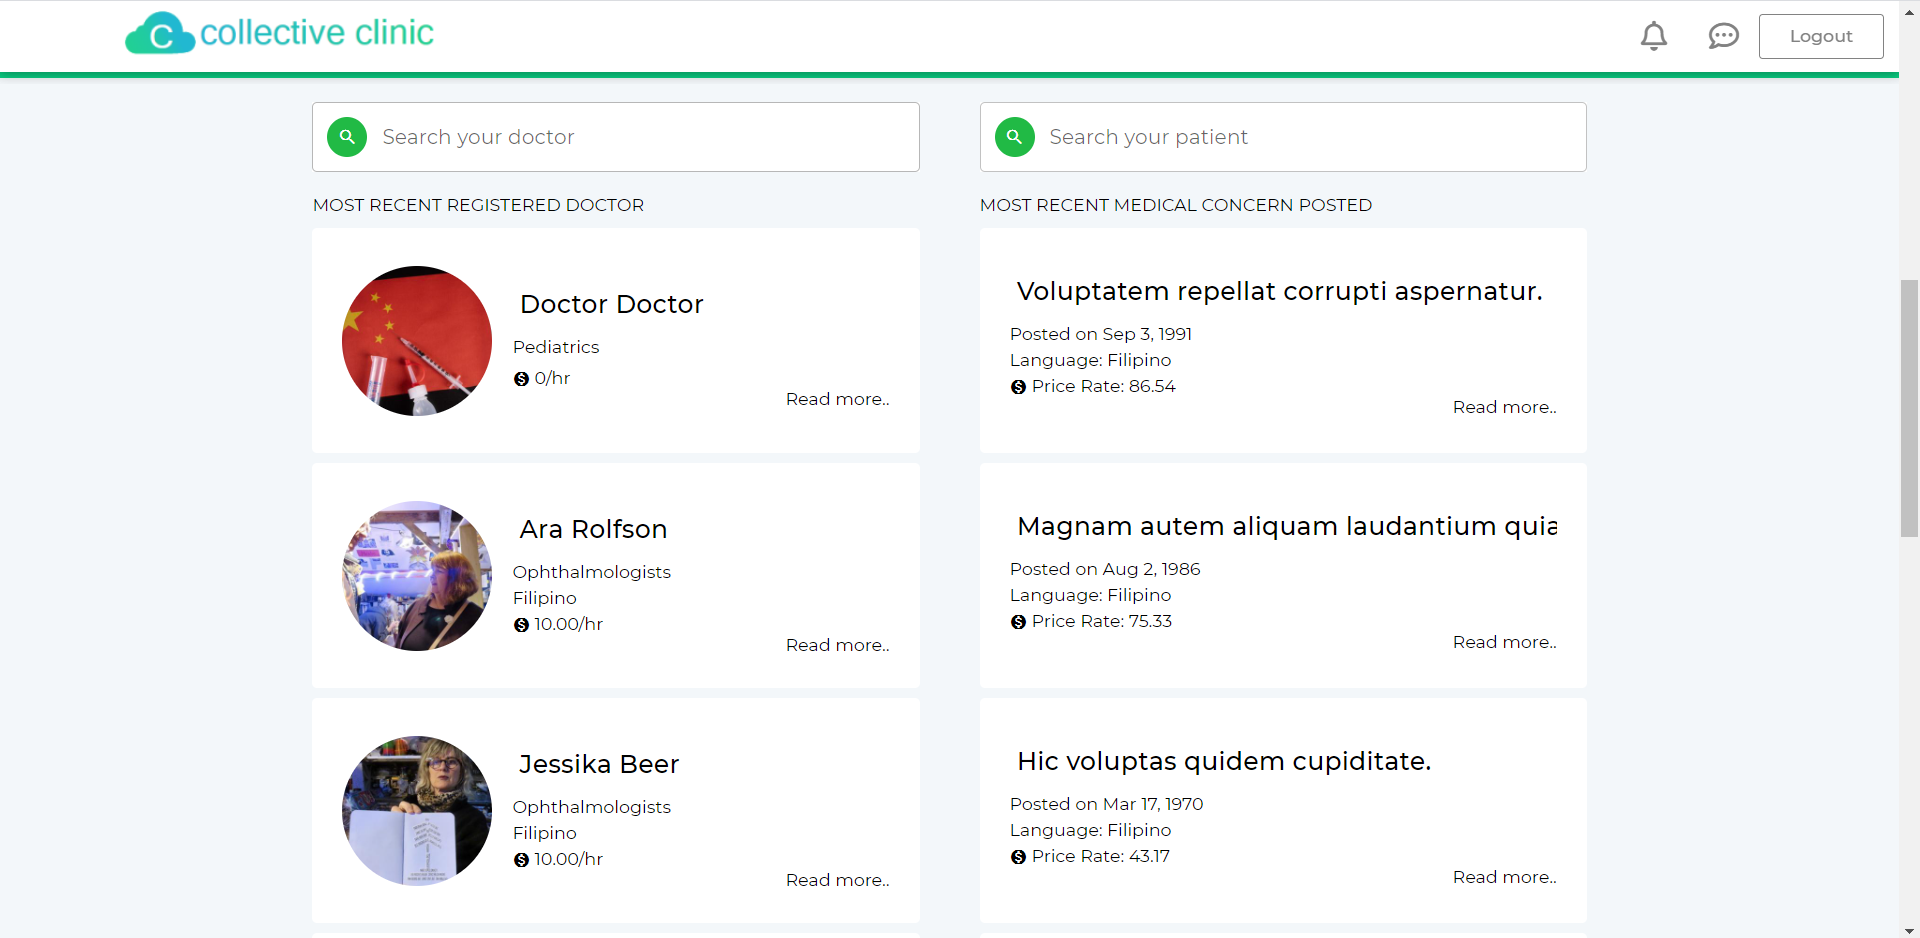Click the dollar icon beside Price Rate 43.17

click(1018, 857)
